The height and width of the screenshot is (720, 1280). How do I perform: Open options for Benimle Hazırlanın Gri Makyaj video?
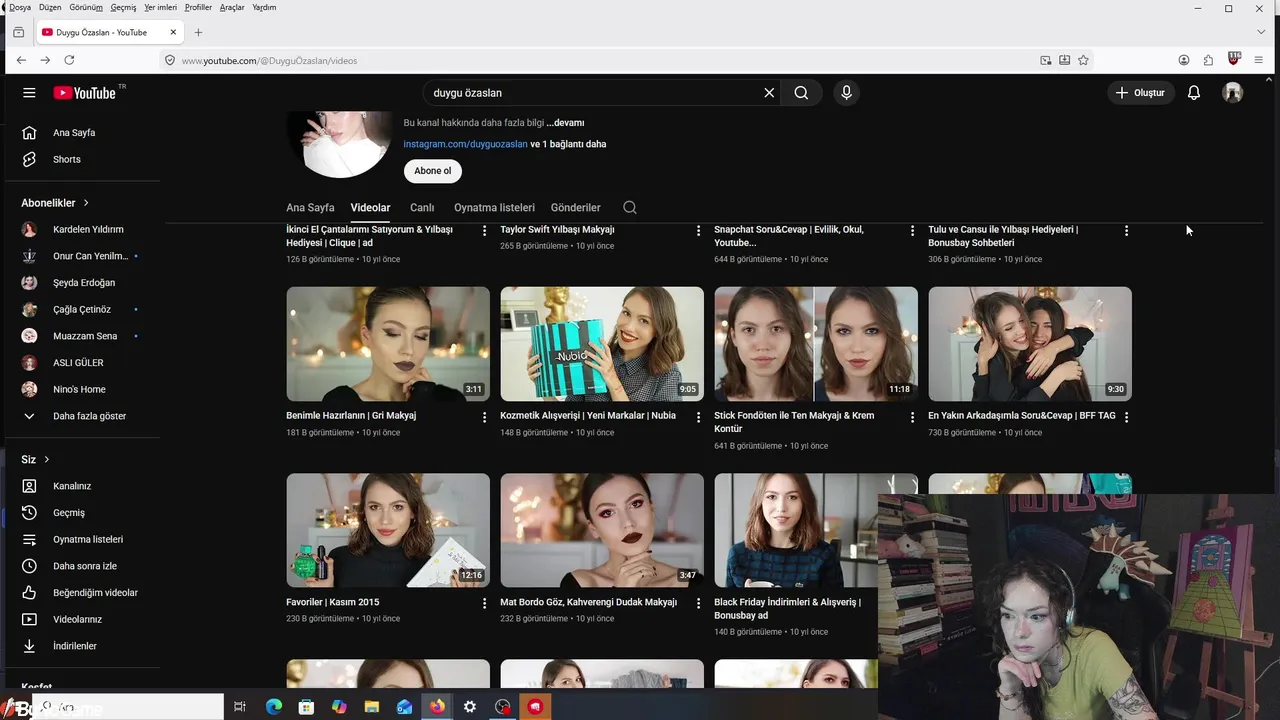pos(484,417)
